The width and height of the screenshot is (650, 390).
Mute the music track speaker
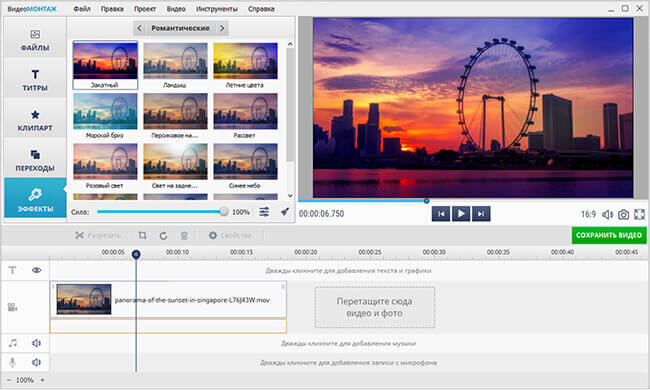pyautogui.click(x=36, y=343)
